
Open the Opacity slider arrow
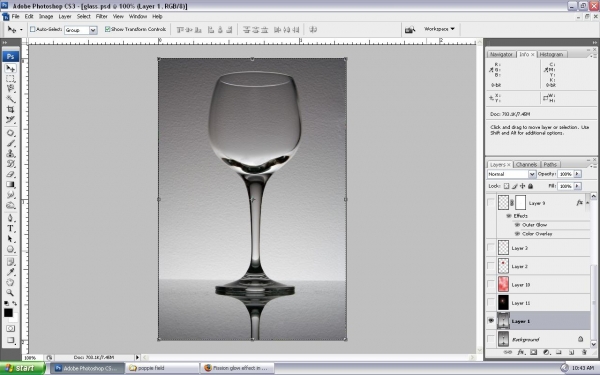(577, 174)
